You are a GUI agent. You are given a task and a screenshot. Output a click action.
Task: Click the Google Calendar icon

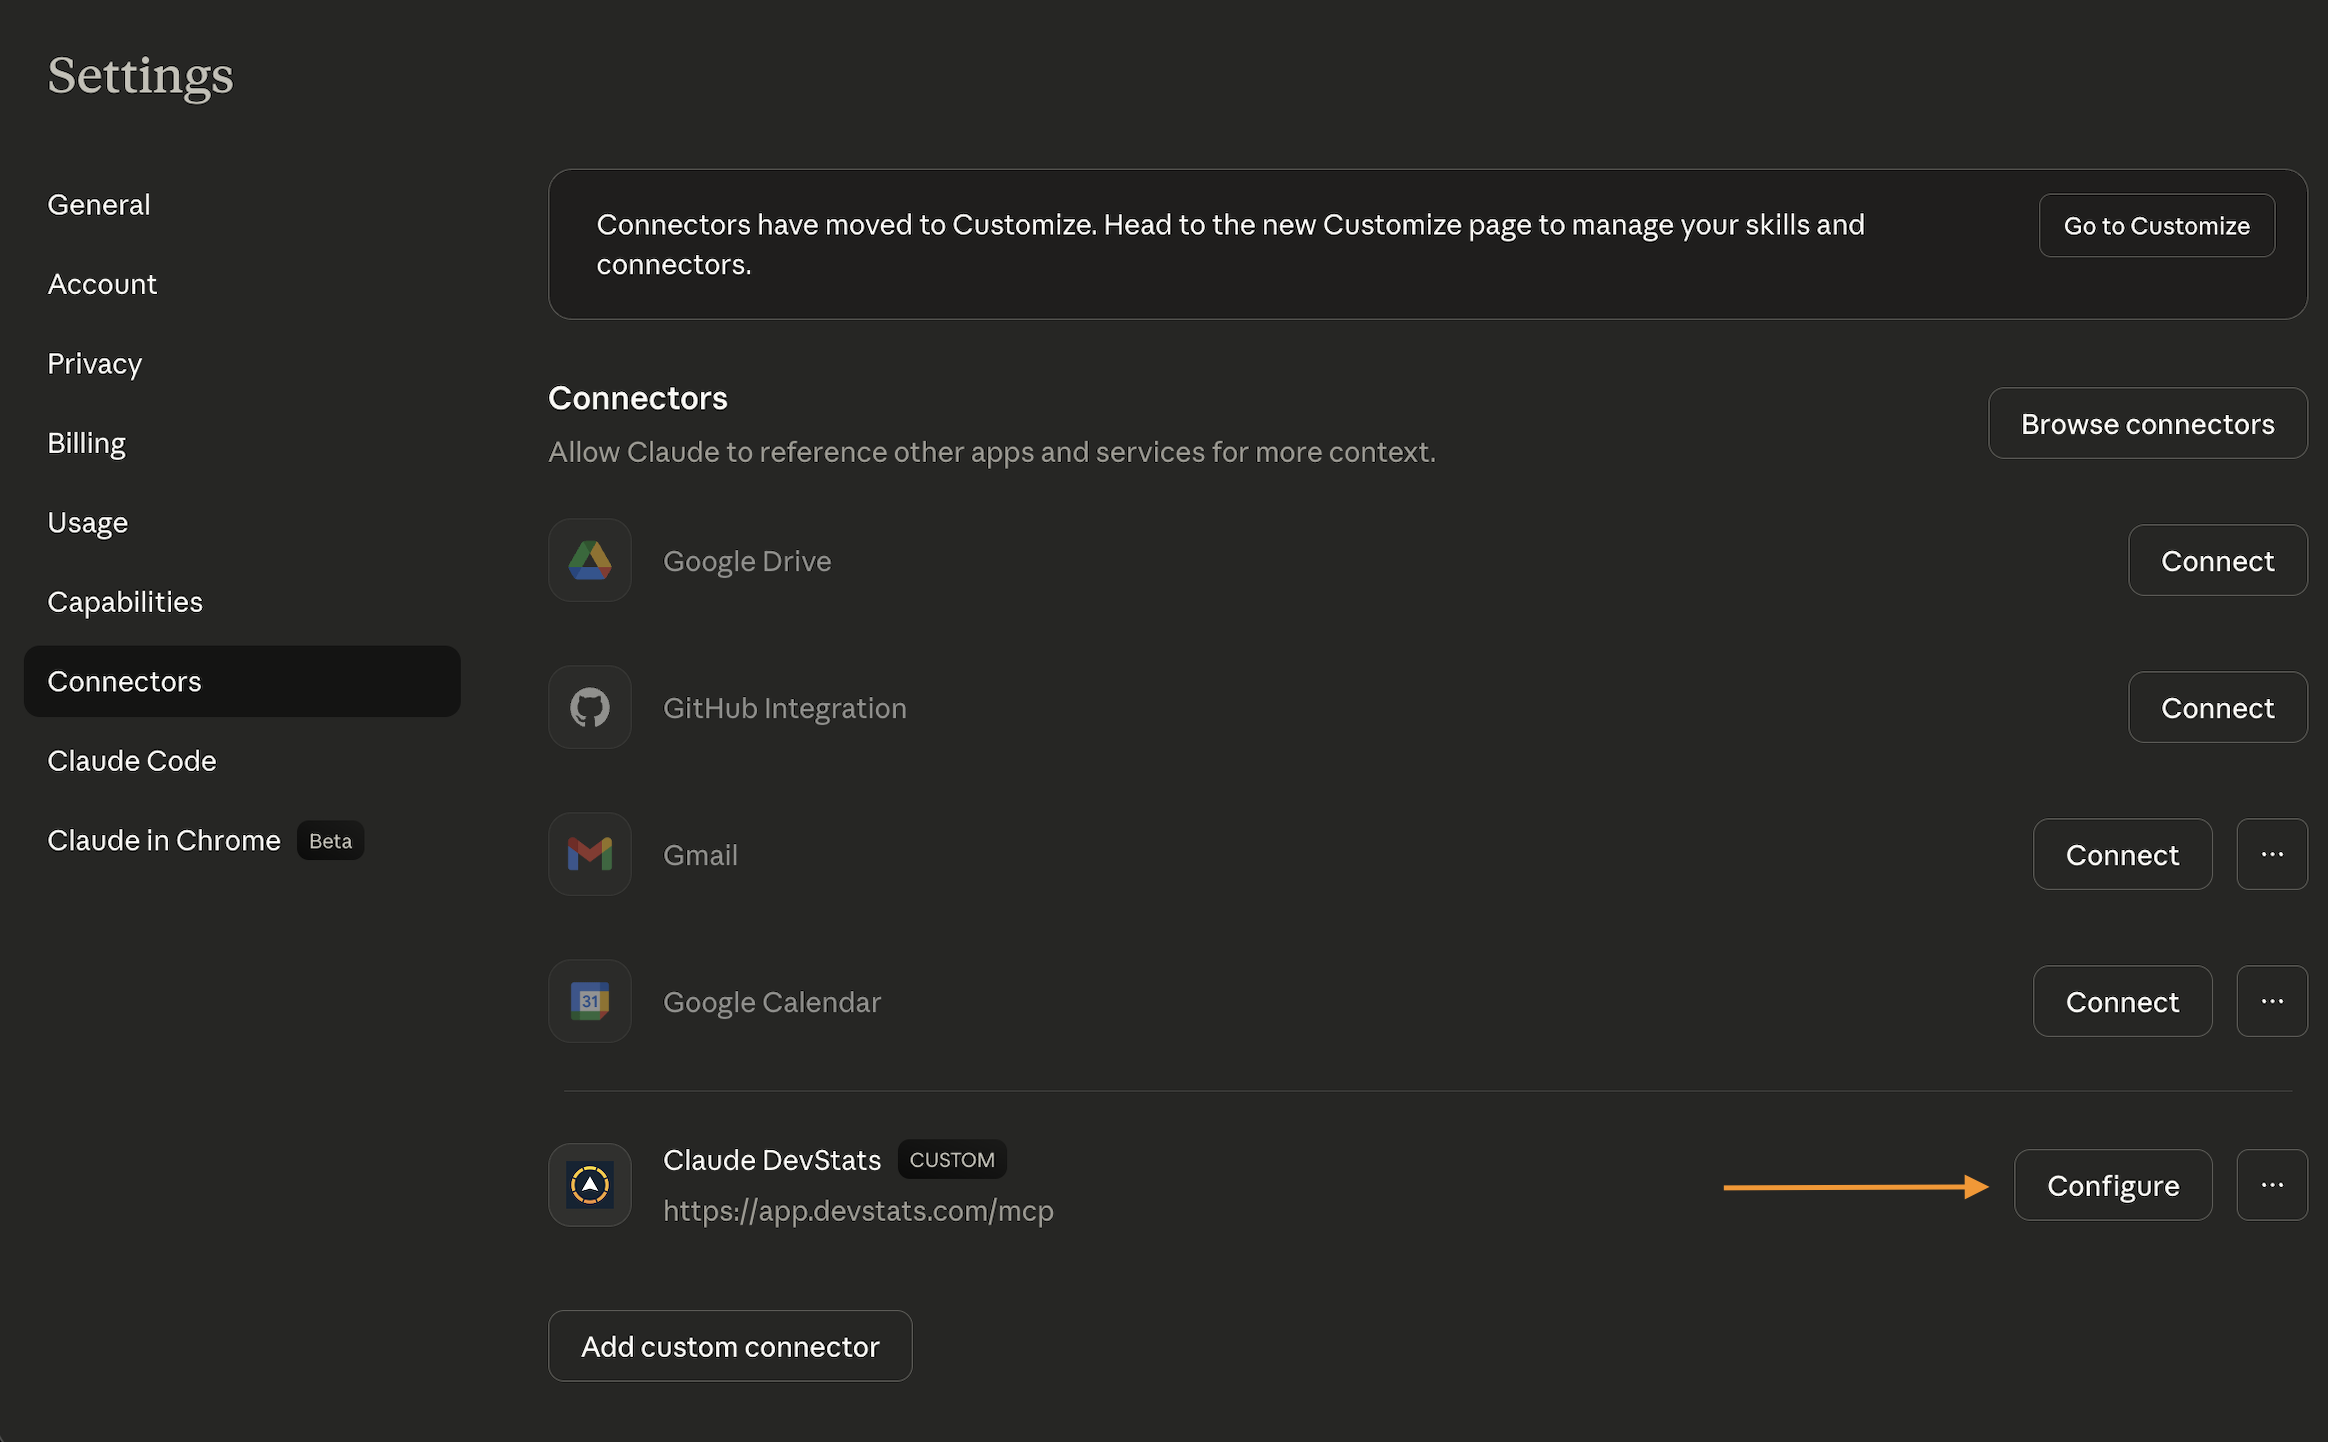click(x=590, y=1001)
